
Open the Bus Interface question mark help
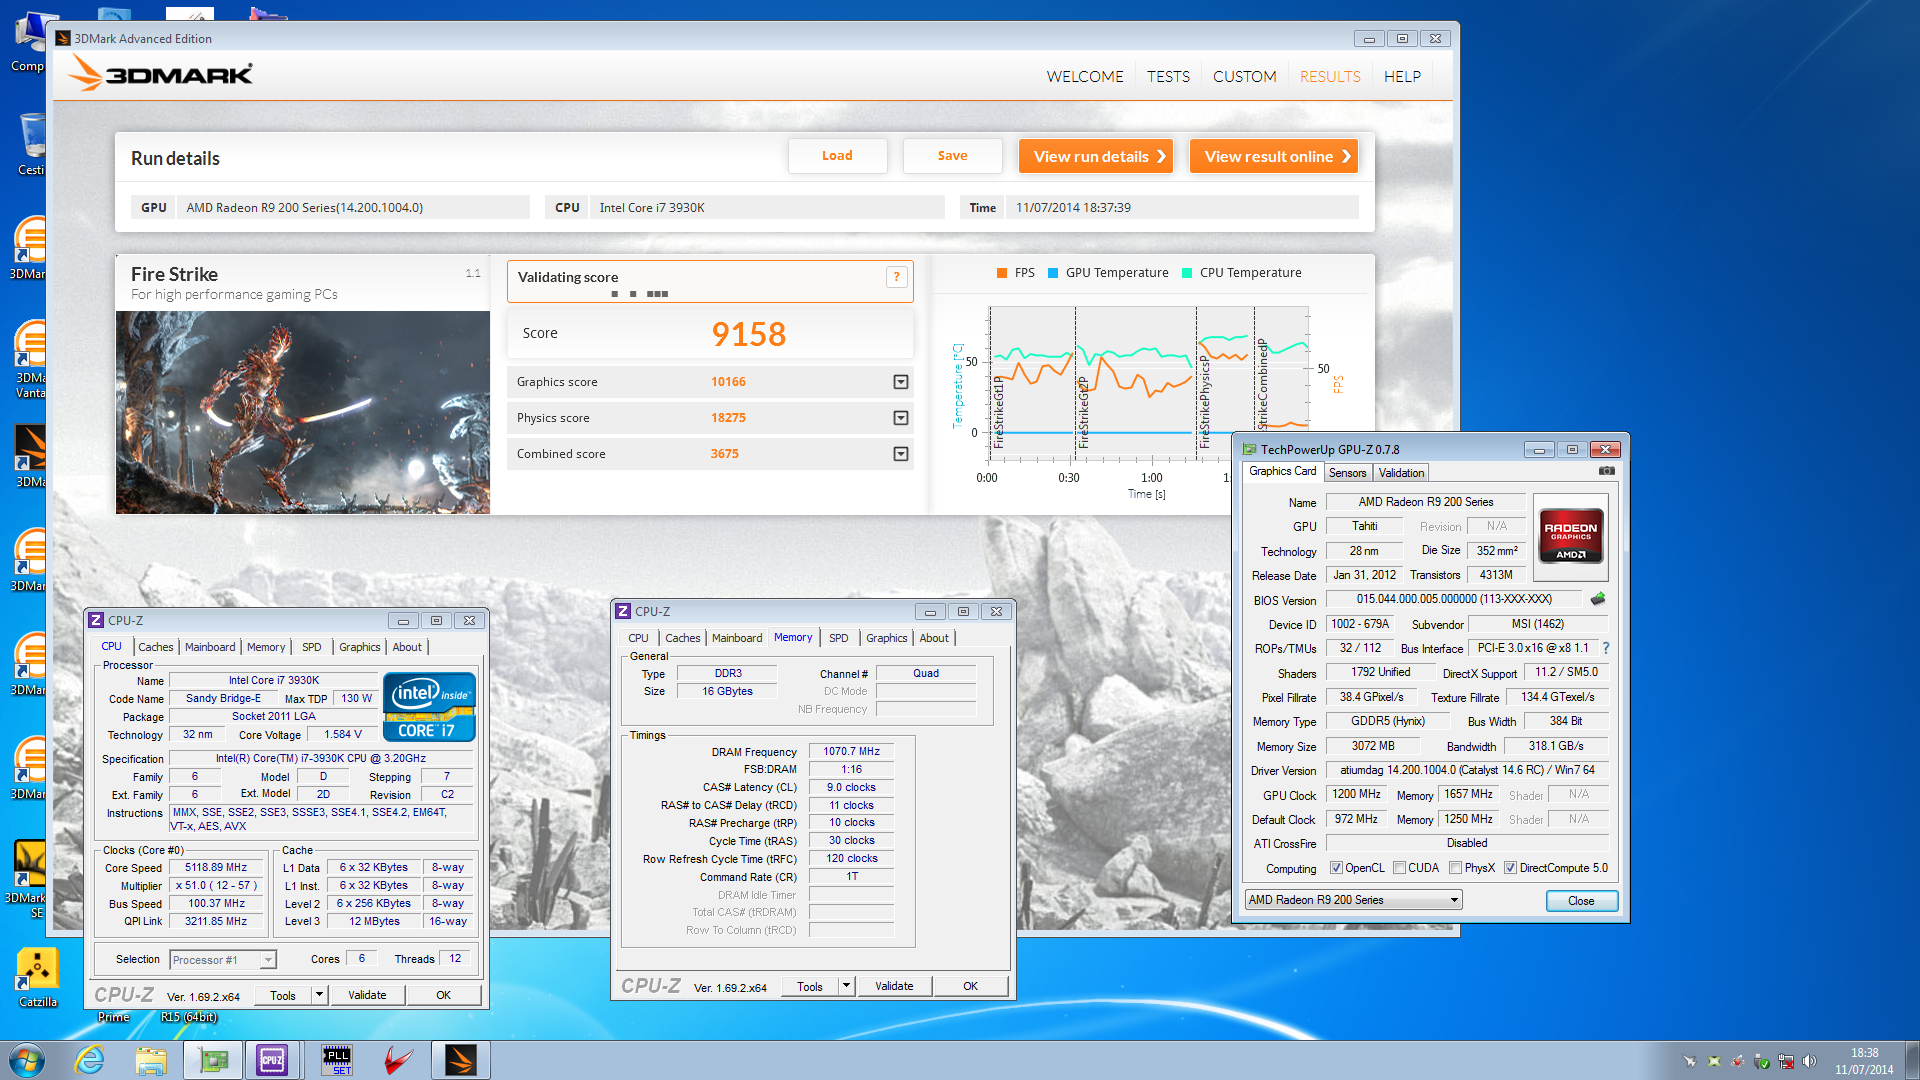[1606, 648]
